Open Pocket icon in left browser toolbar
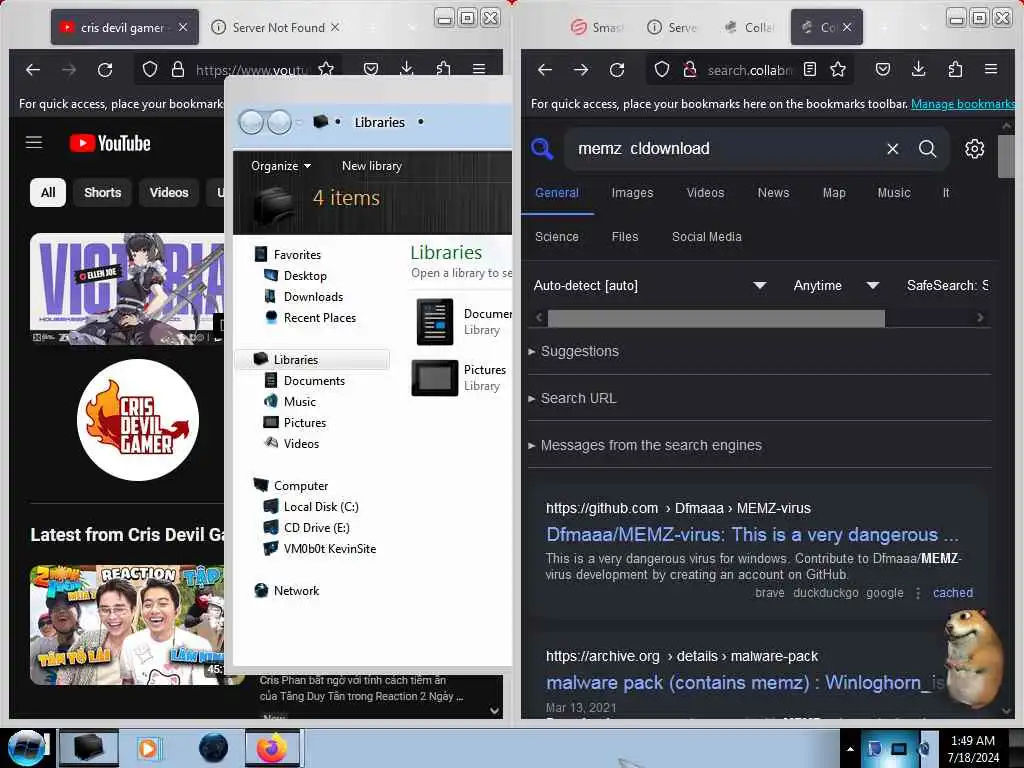Image resolution: width=1024 pixels, height=768 pixels. (371, 69)
